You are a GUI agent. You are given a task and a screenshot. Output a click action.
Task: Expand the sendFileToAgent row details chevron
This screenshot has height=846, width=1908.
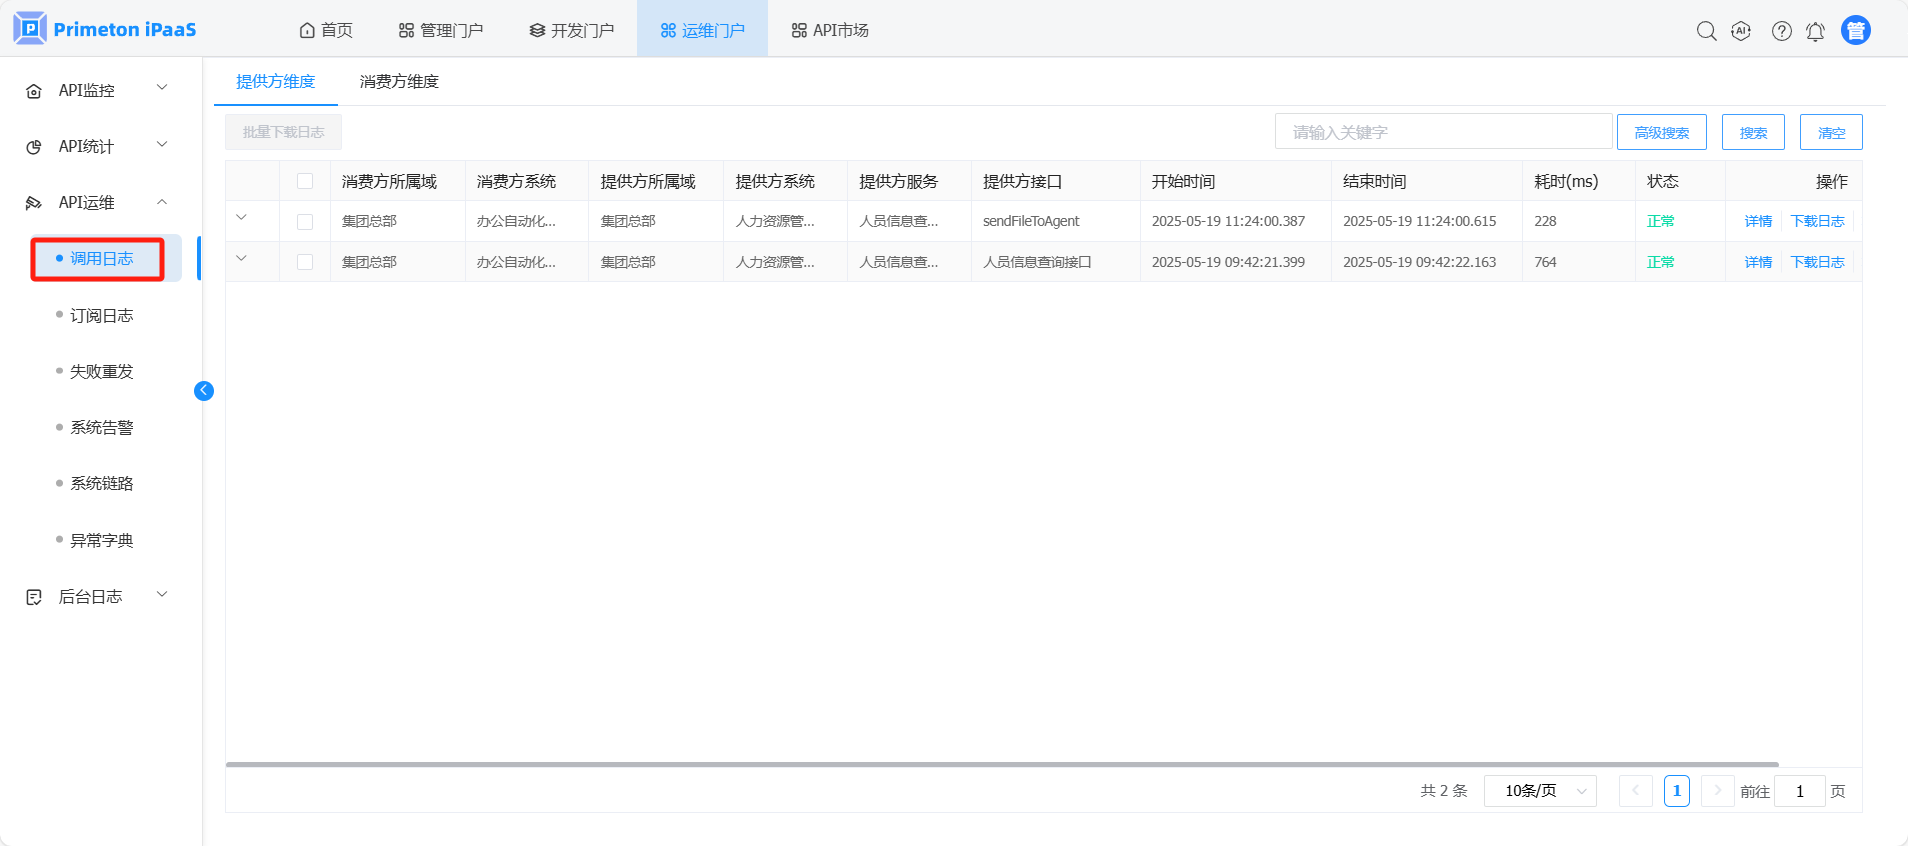pyautogui.click(x=241, y=218)
